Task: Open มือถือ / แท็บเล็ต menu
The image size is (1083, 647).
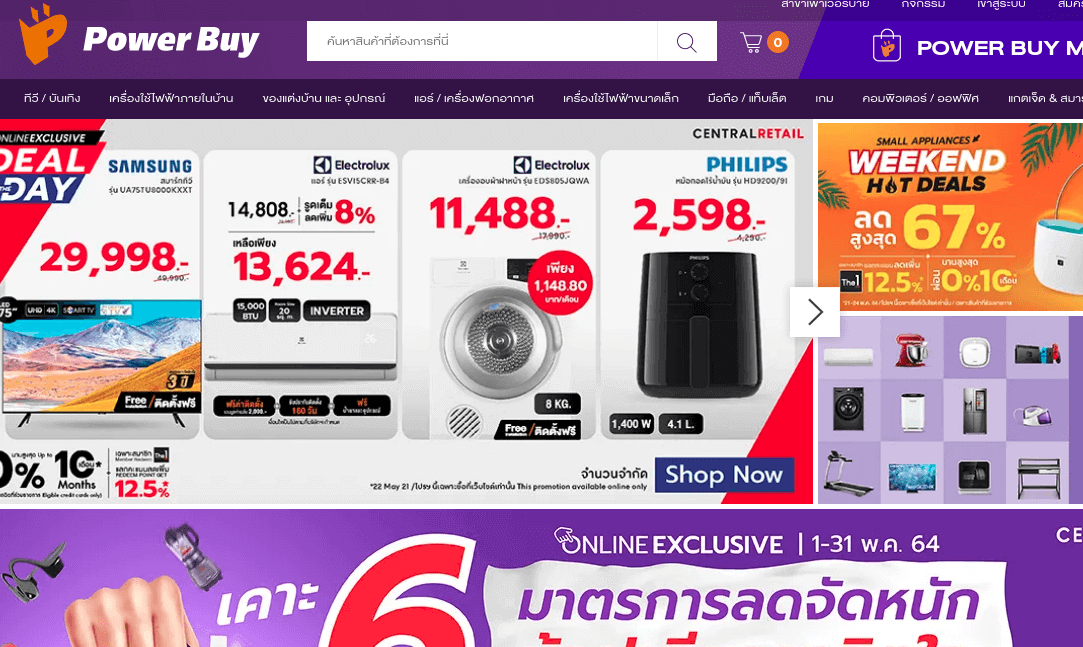Action: point(747,99)
